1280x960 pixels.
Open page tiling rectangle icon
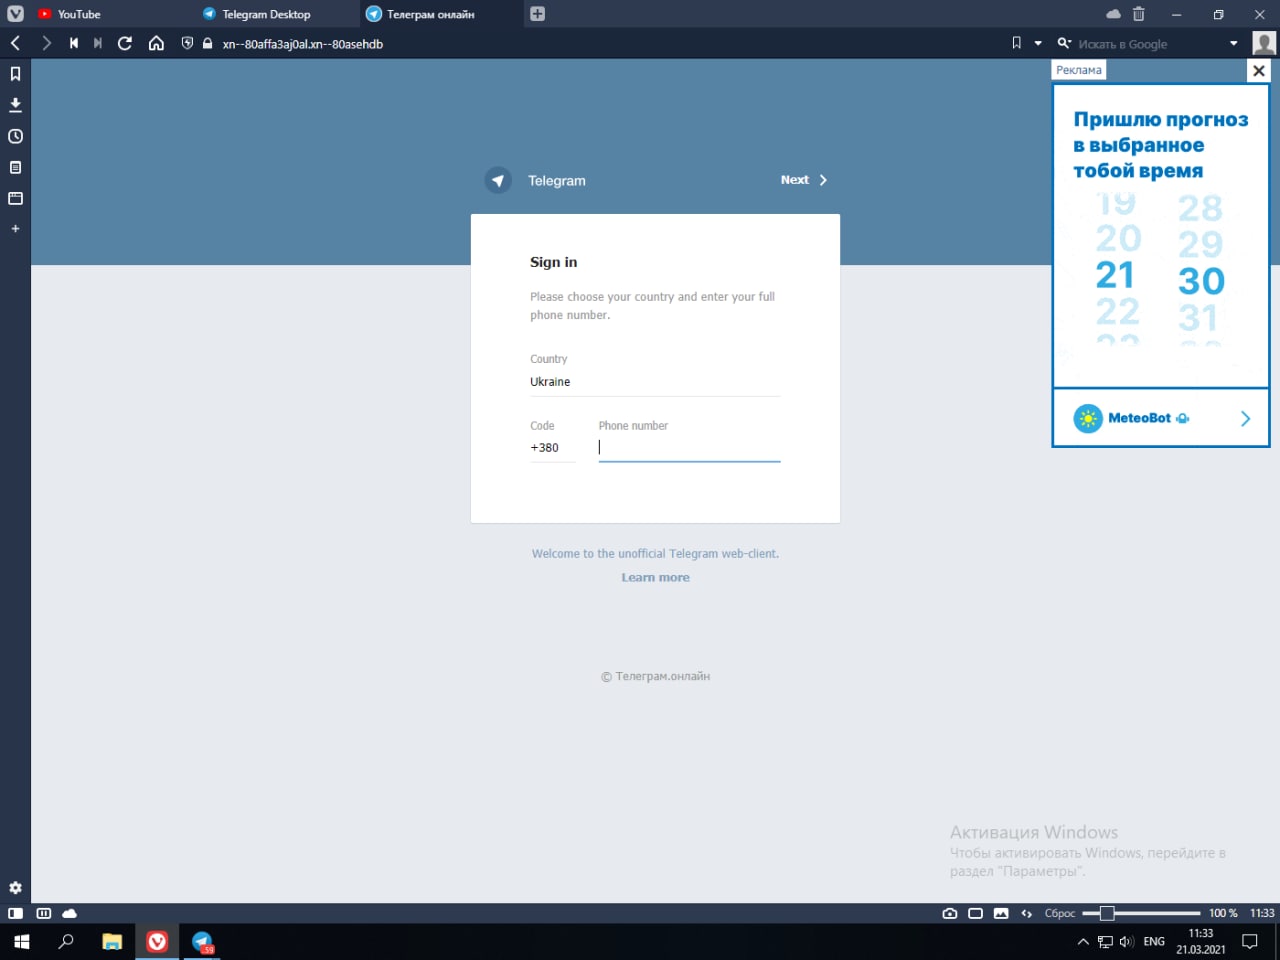click(975, 913)
